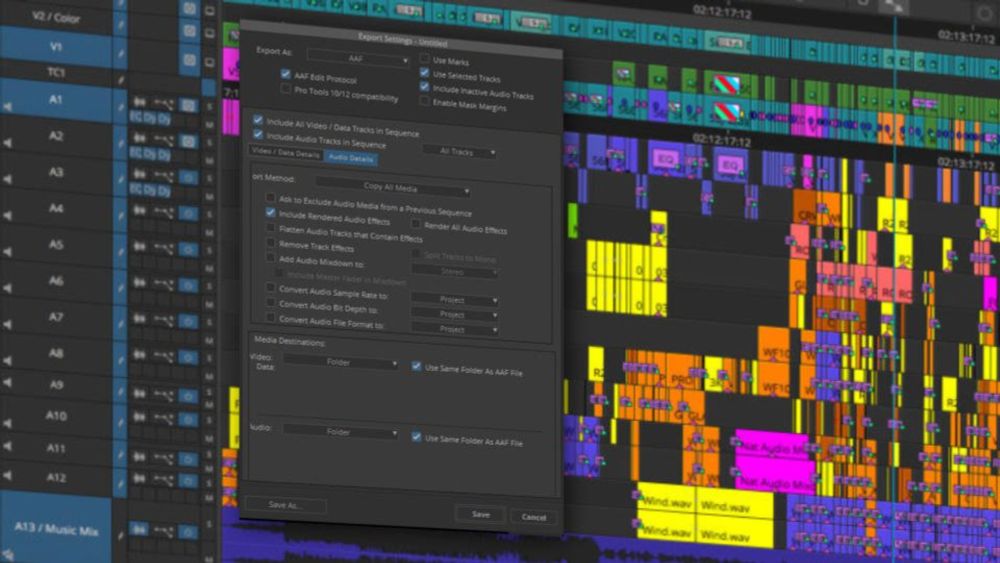This screenshot has width=1000, height=563.
Task: Open the Stereo mixdown dropdown
Action: [455, 272]
